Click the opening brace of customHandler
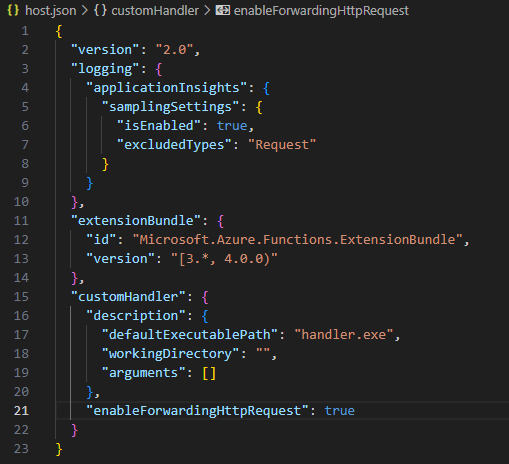The height and width of the screenshot is (464, 509). (x=205, y=297)
